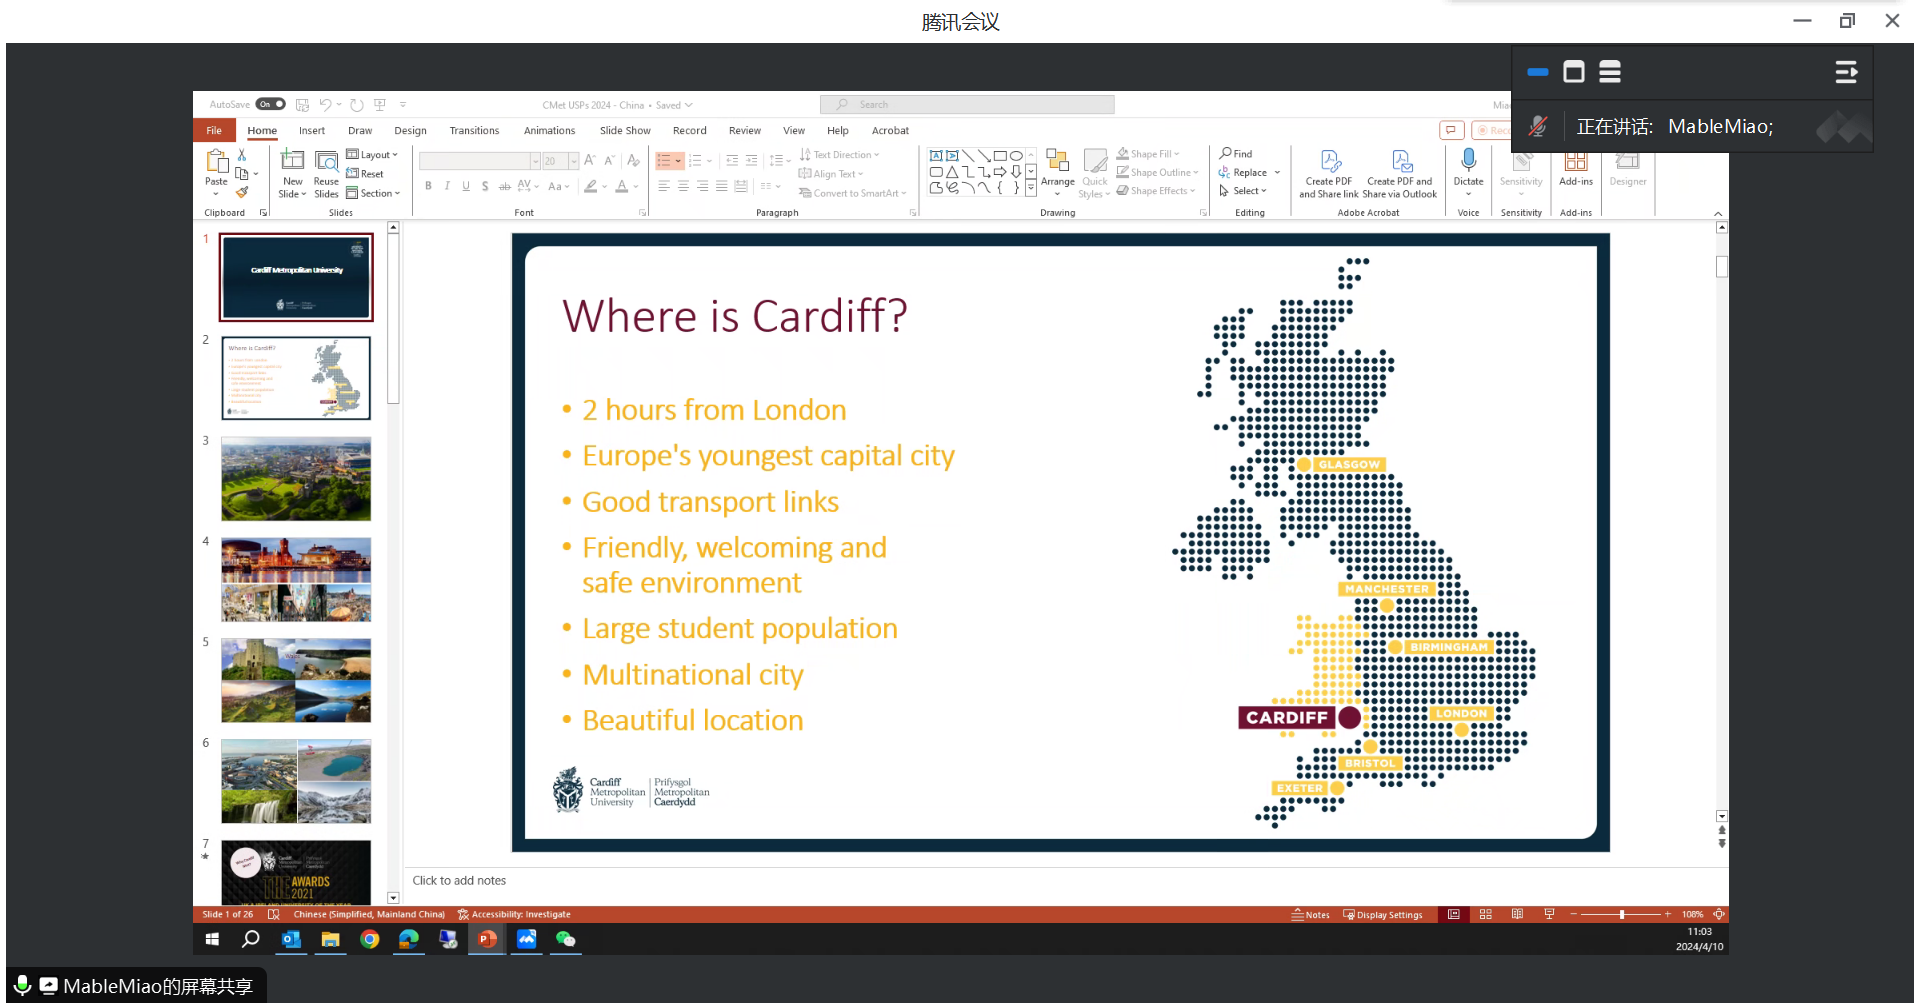The image size is (1914, 1003).
Task: Click the ribbon Search box
Action: pos(966,104)
